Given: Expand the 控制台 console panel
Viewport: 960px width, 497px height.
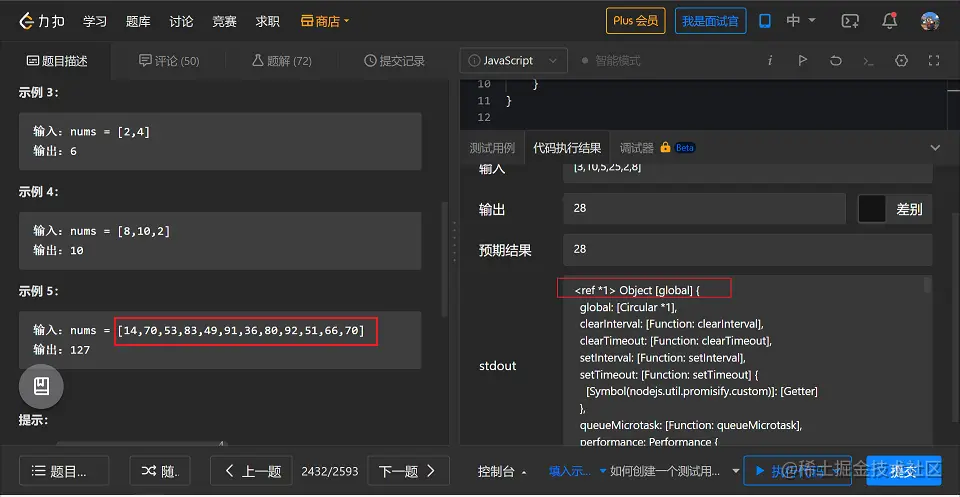Looking at the screenshot, I should click(x=502, y=471).
